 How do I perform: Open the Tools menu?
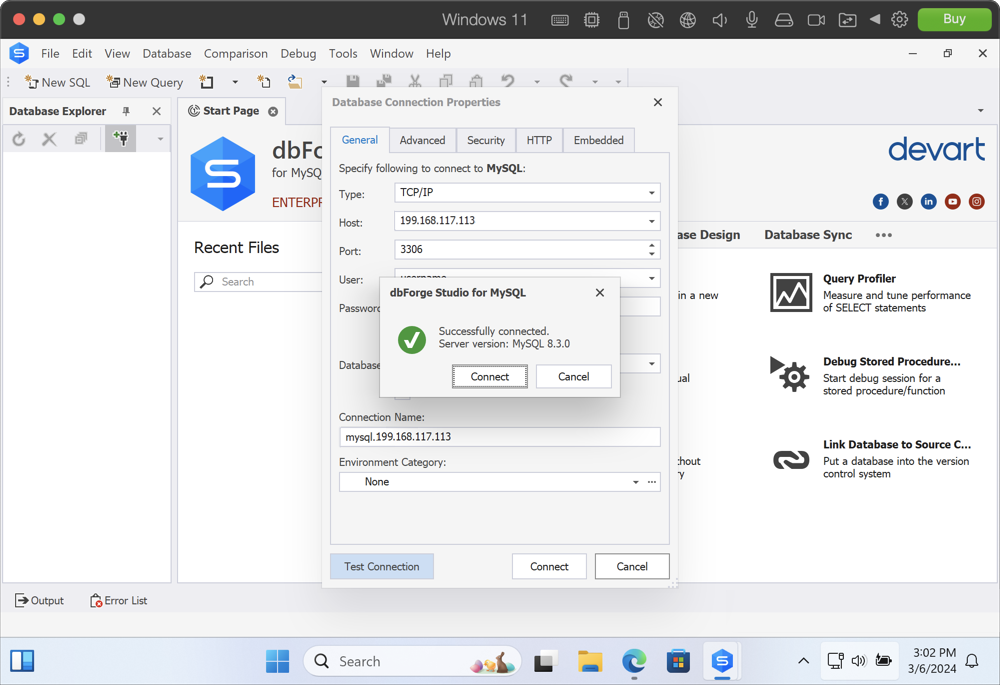[343, 54]
